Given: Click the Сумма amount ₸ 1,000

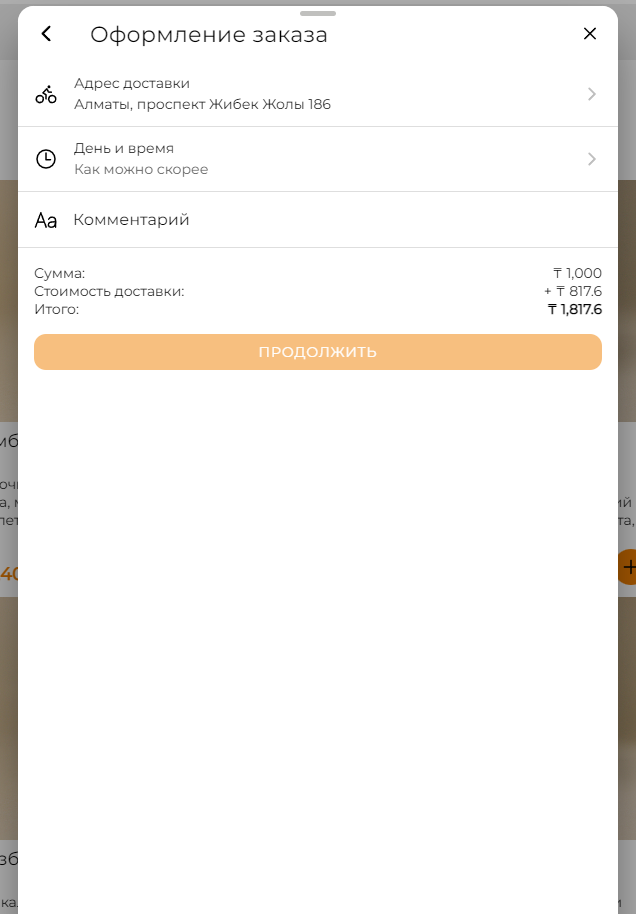Looking at the screenshot, I should [577, 273].
